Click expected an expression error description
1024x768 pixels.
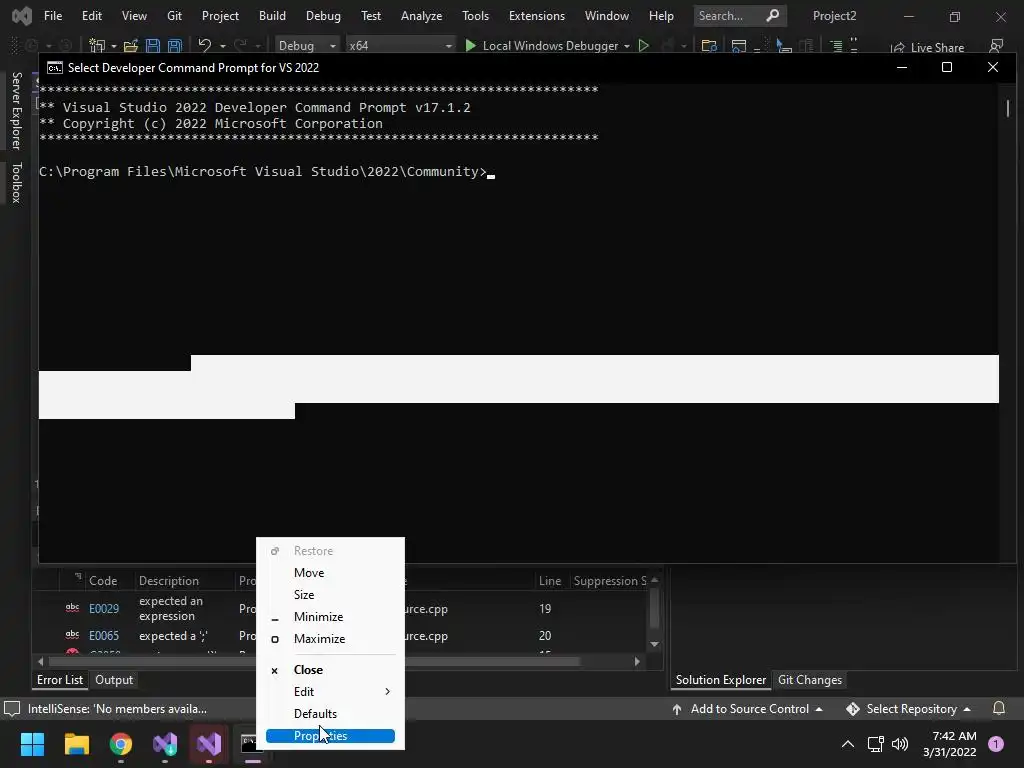click(171, 609)
